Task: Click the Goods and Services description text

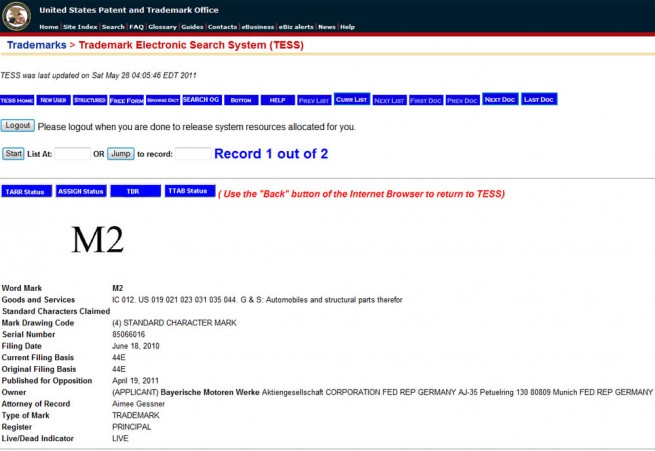Action: pyautogui.click(x=257, y=300)
